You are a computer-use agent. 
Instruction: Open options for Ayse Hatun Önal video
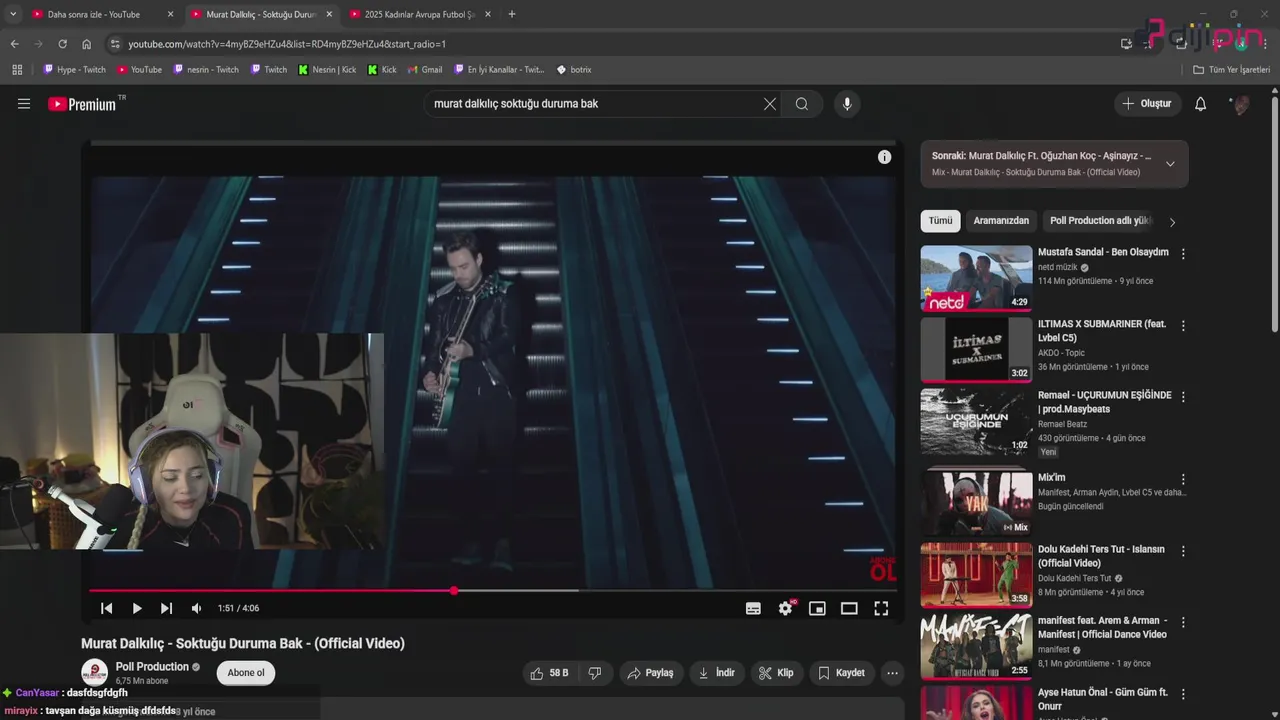(1183, 694)
